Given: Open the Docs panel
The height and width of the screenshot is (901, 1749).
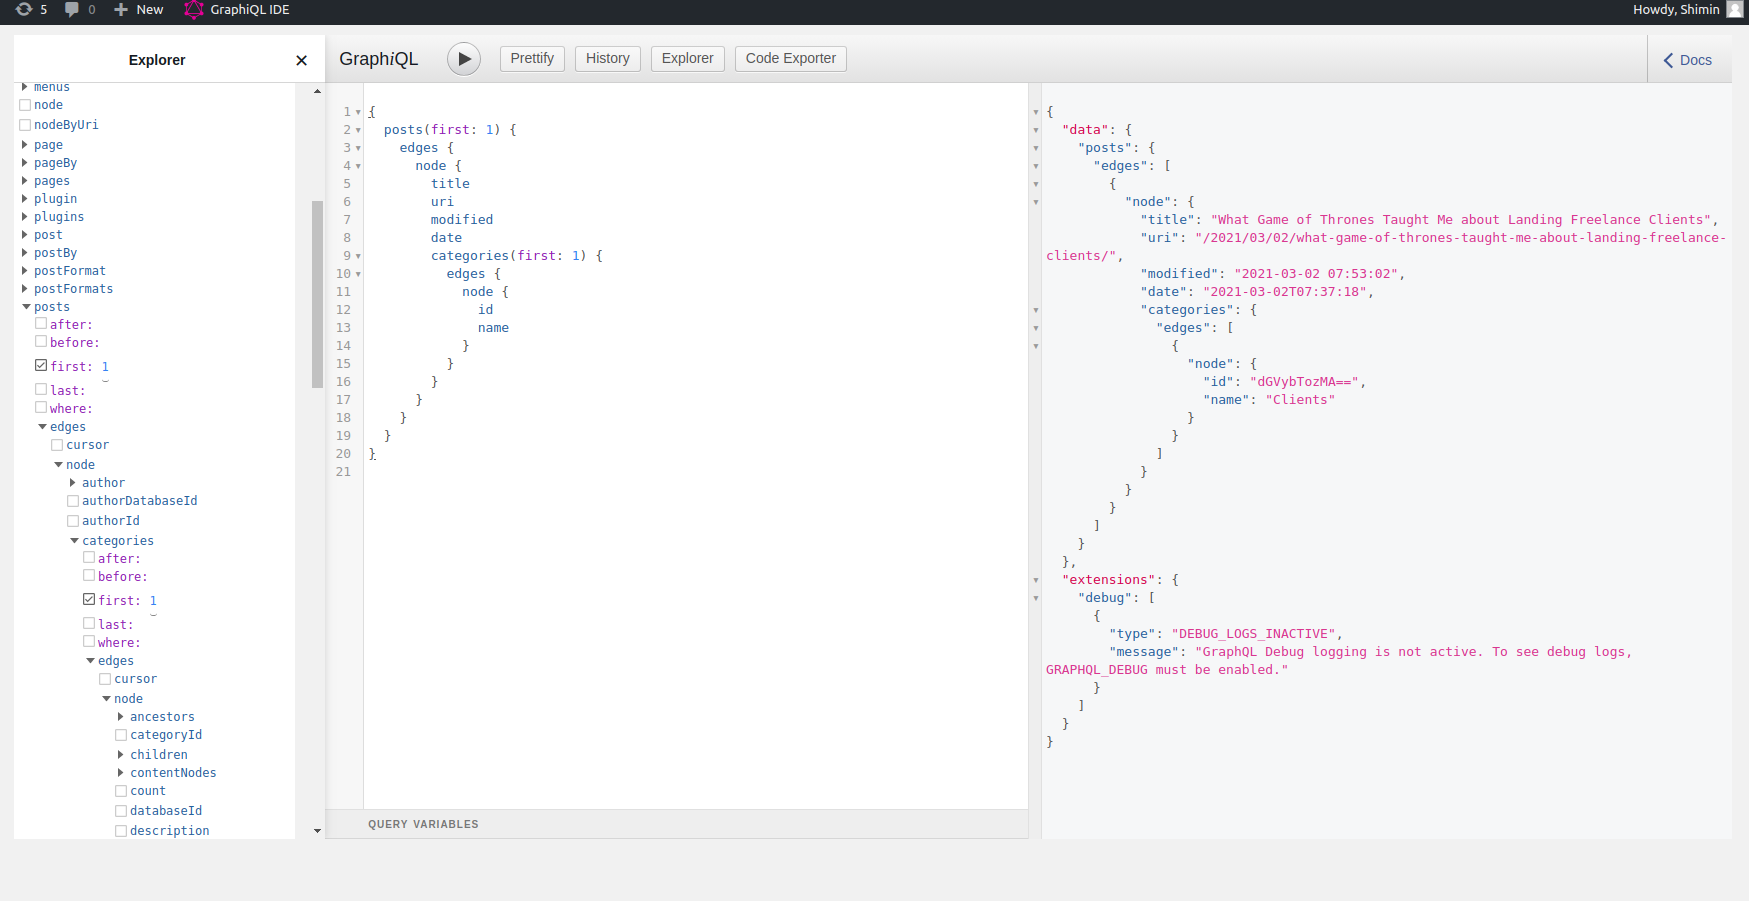Looking at the screenshot, I should [x=1689, y=60].
